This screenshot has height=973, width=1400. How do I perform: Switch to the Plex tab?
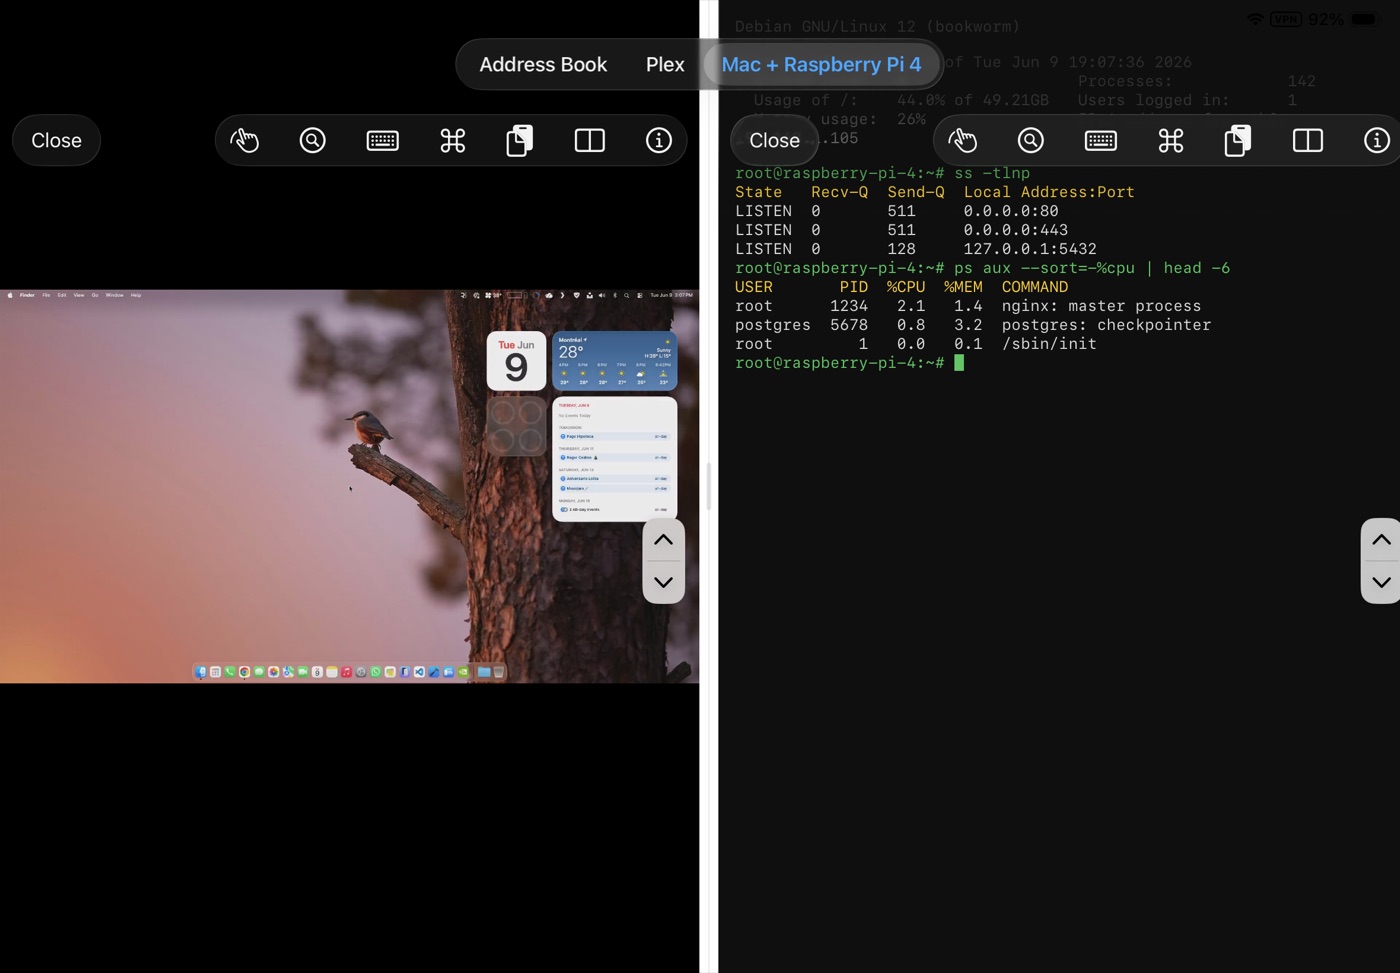(665, 64)
